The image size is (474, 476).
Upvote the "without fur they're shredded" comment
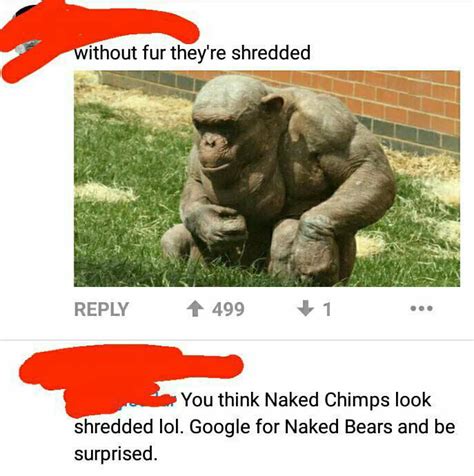[195, 309]
